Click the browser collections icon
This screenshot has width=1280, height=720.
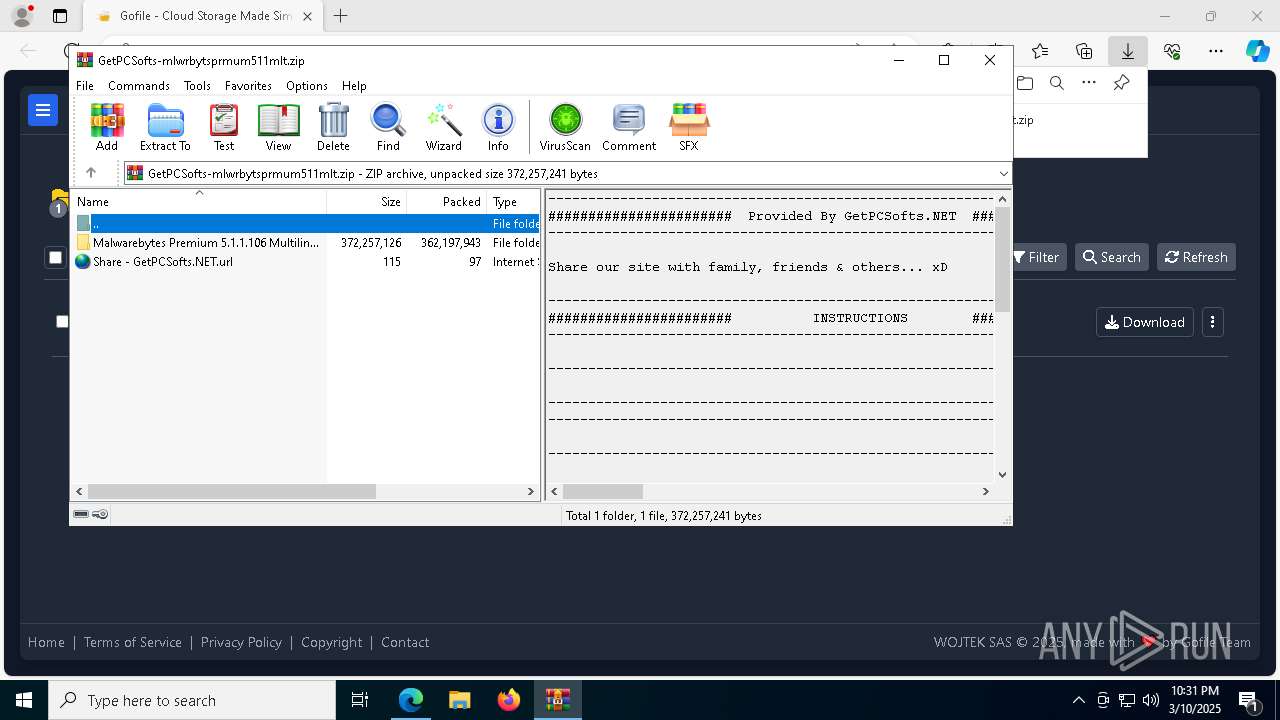1084,51
